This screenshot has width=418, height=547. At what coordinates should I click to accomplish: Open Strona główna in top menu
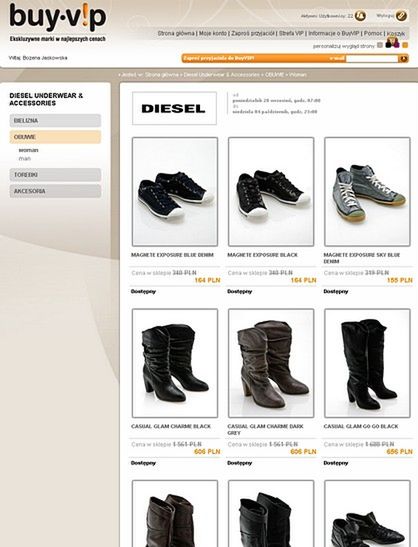coord(176,33)
